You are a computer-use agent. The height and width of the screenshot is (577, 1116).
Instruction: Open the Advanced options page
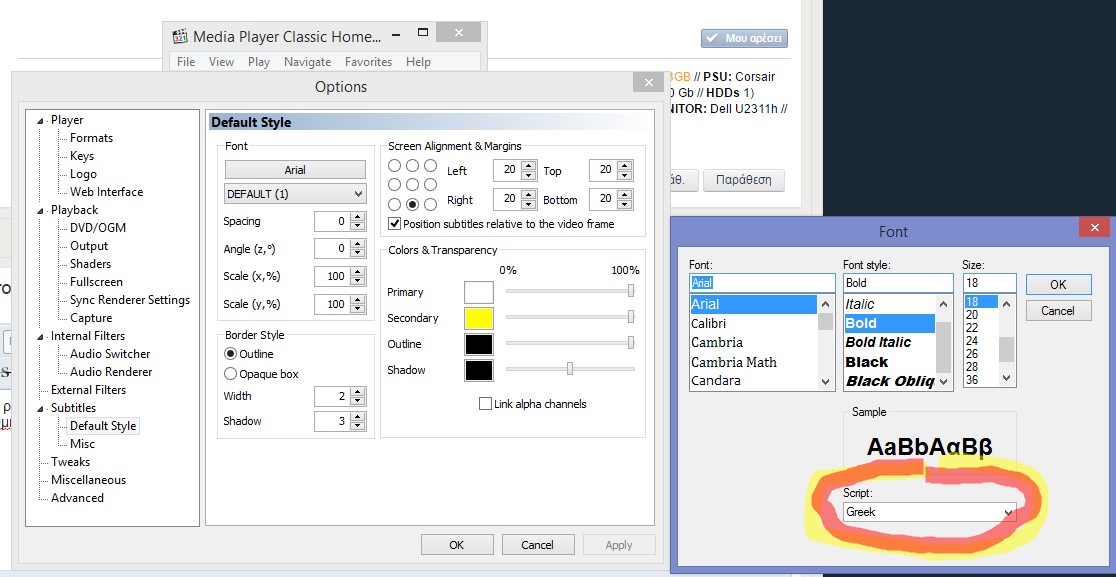click(x=77, y=498)
